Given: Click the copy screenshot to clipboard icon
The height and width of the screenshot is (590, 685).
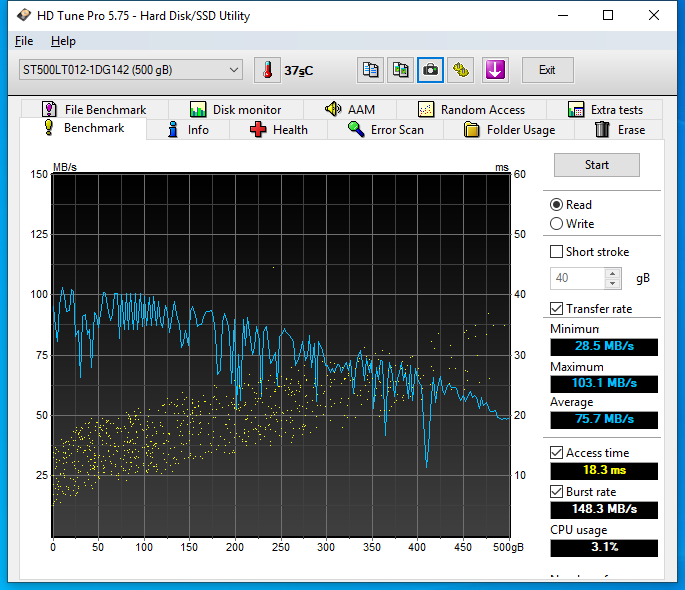Looking at the screenshot, I should (401, 70).
